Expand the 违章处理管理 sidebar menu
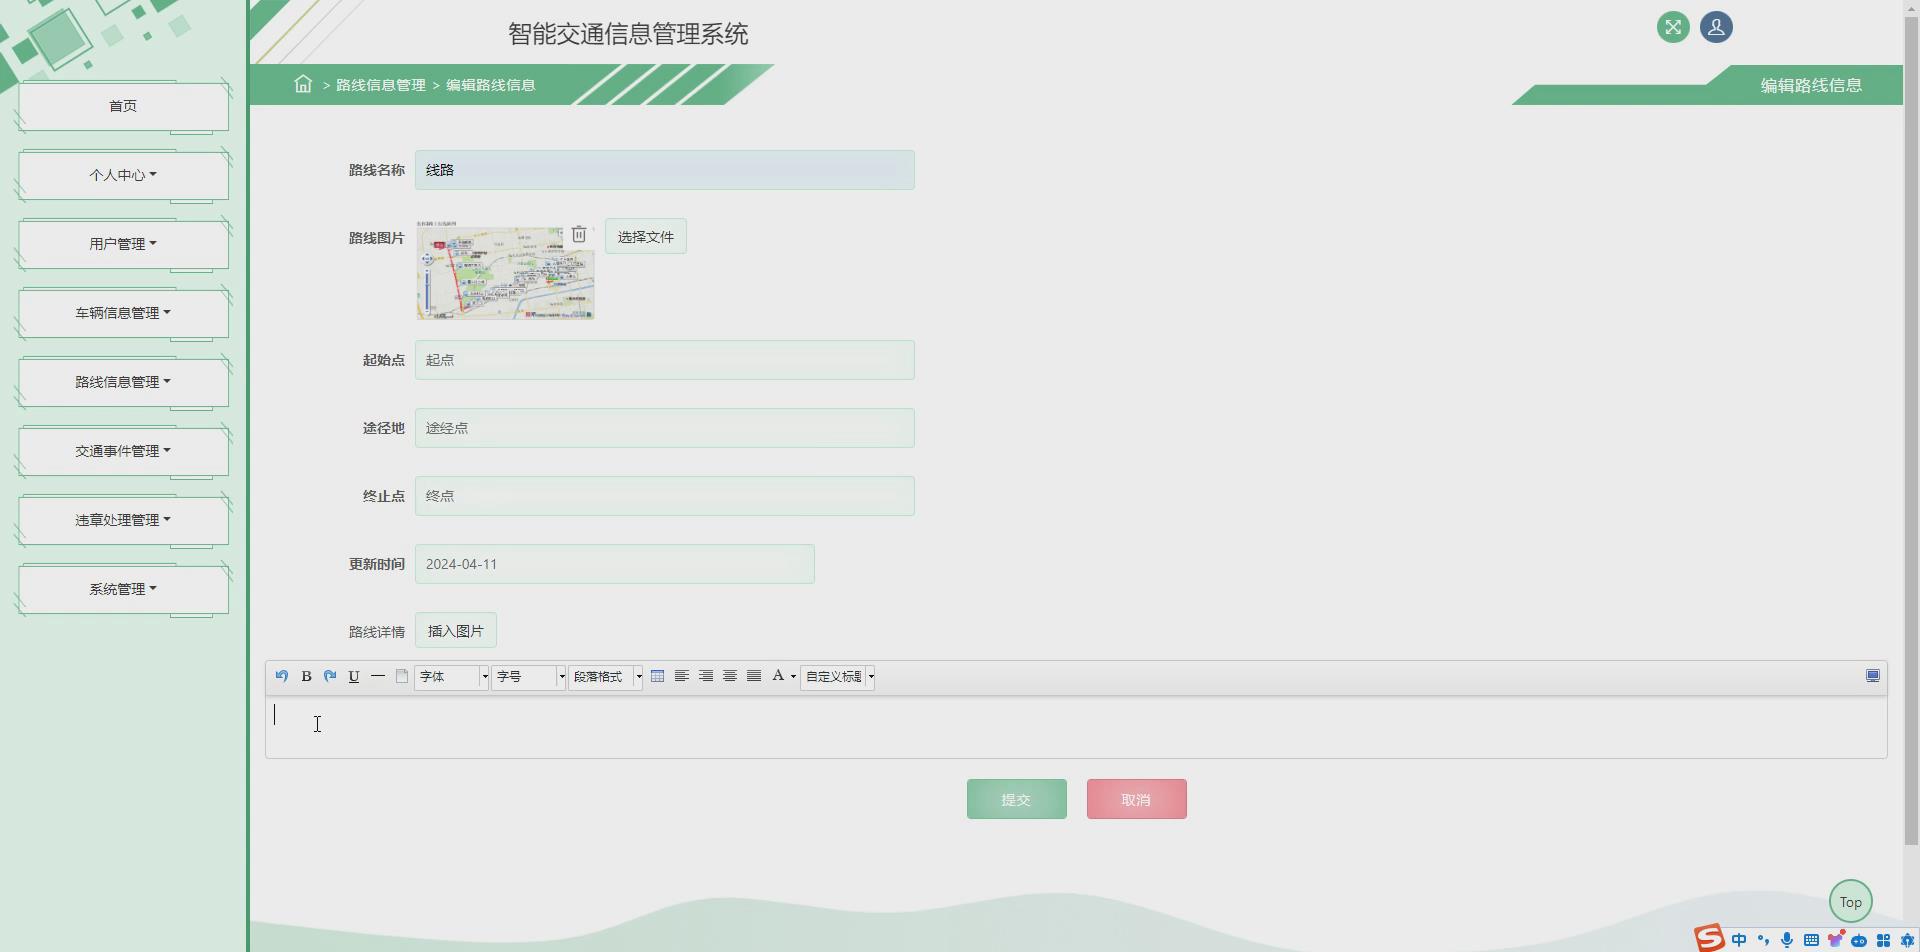 click(123, 520)
